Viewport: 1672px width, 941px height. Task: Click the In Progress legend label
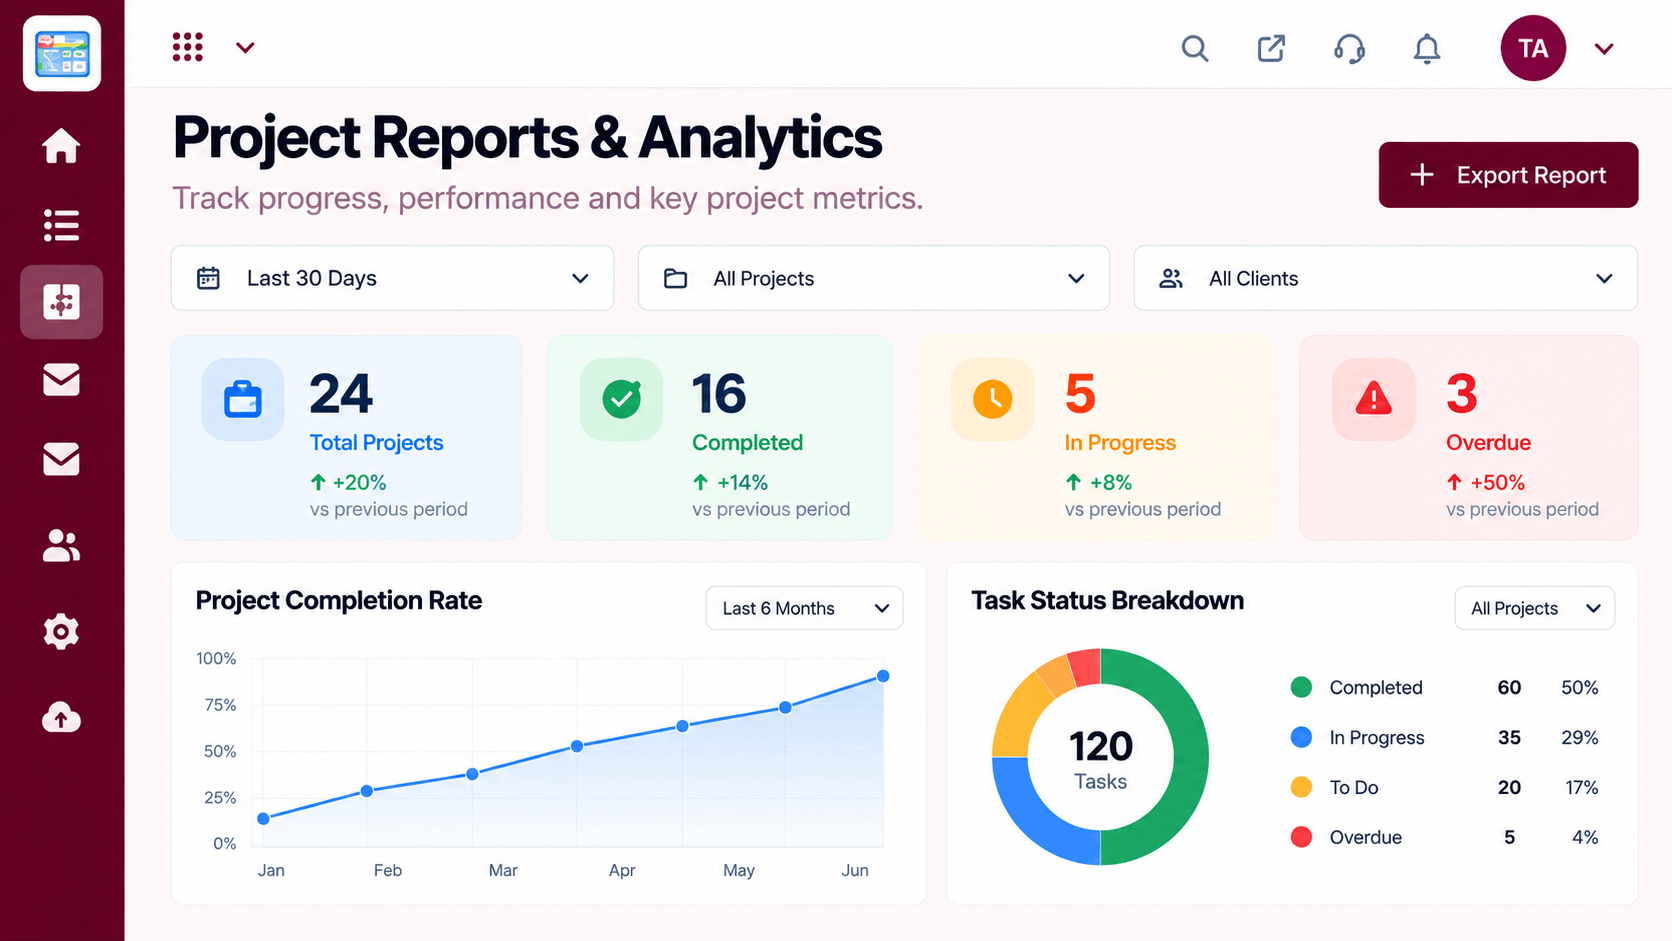[x=1377, y=737]
